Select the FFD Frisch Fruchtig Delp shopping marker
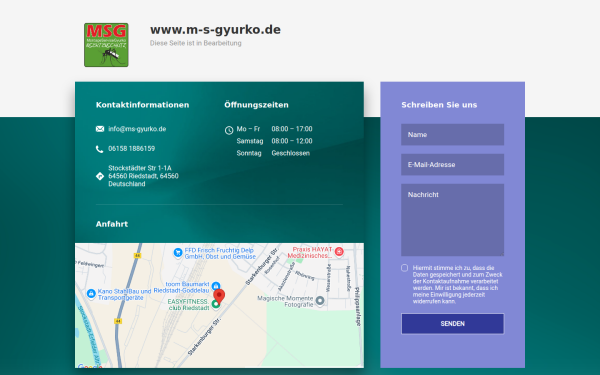Screen dimensions: 600x375 coord(178,252)
